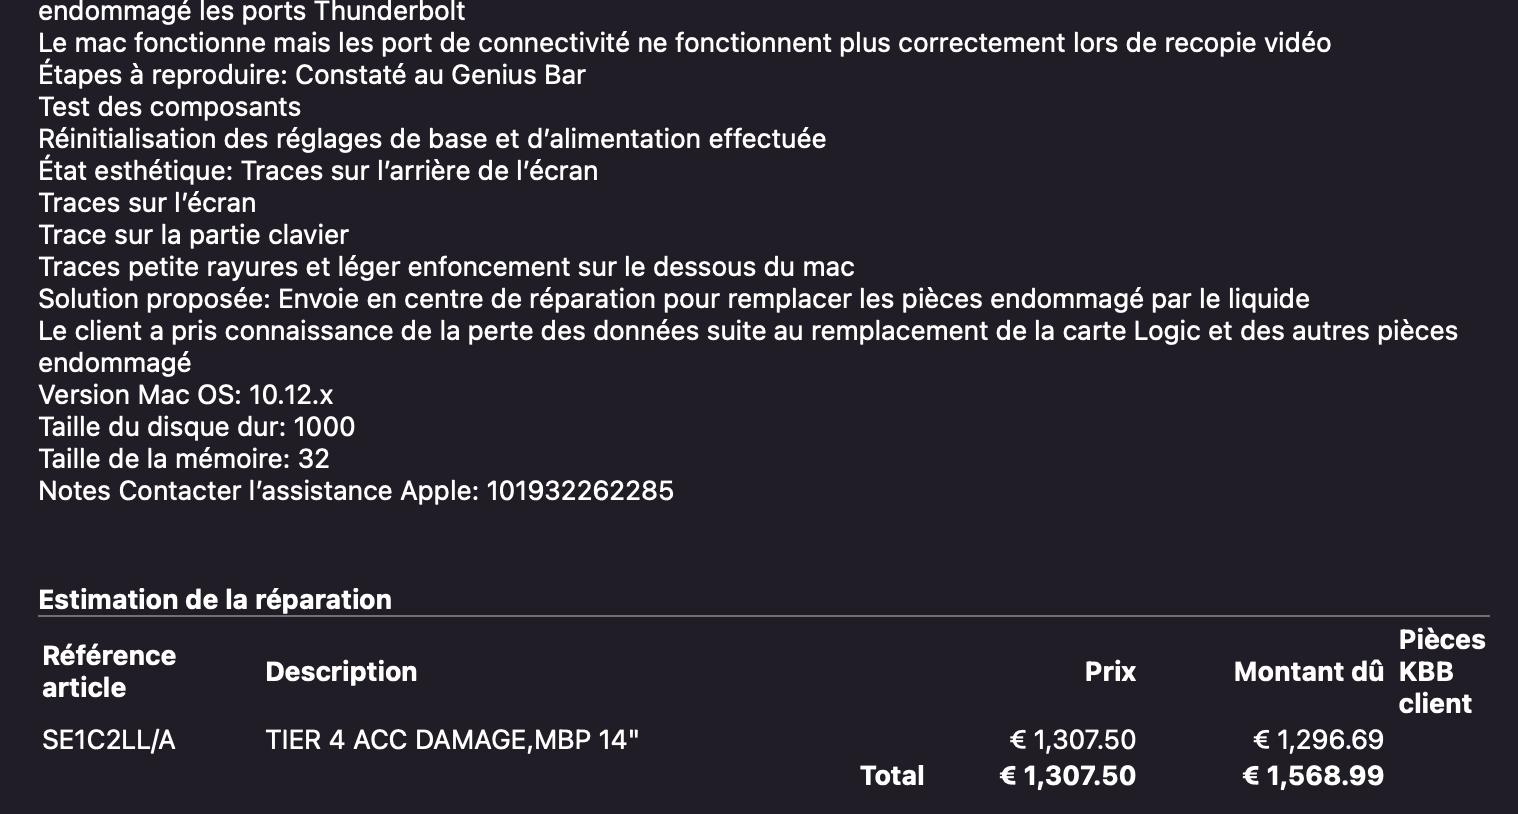Click the "Étapes à reproduire" line
The height and width of the screenshot is (814, 1518).
[x=312, y=75]
